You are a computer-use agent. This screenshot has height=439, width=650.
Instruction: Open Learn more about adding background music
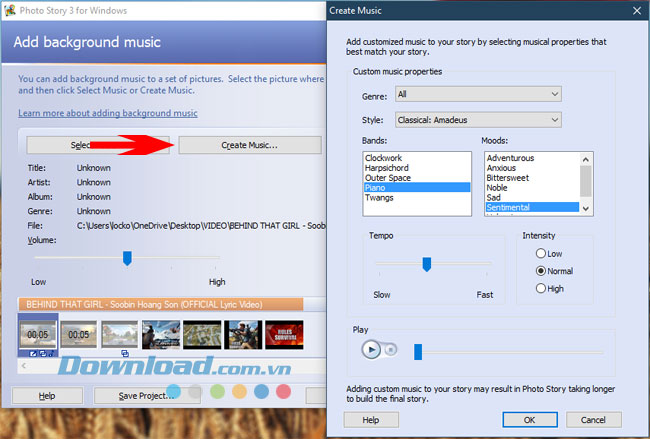(108, 113)
